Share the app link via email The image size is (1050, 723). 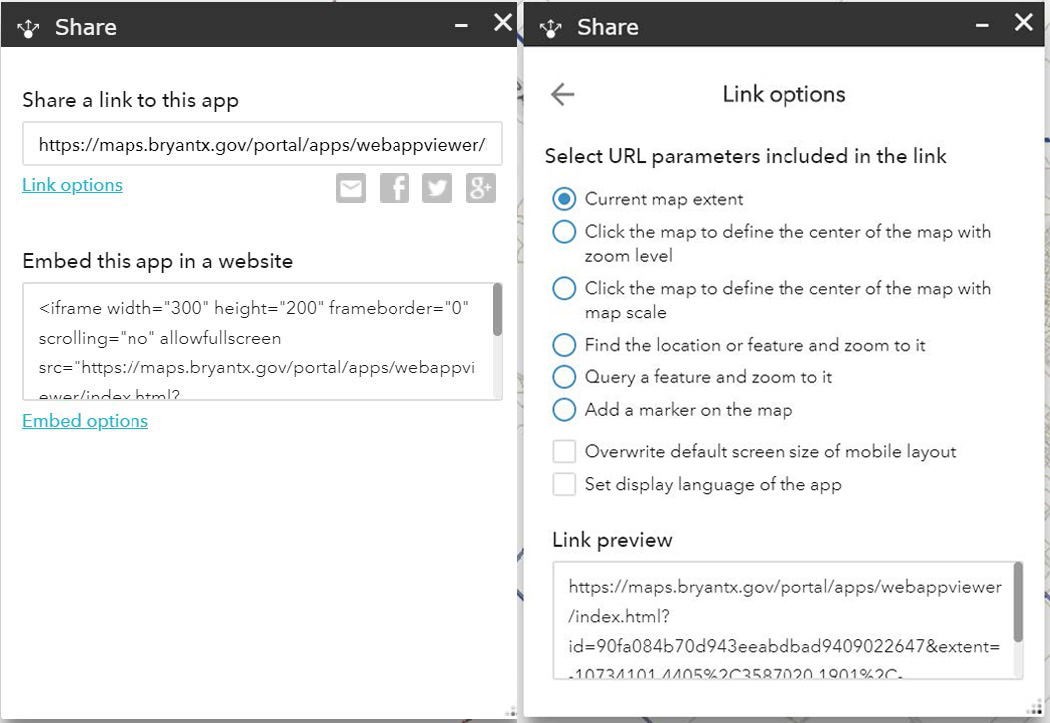(350, 188)
